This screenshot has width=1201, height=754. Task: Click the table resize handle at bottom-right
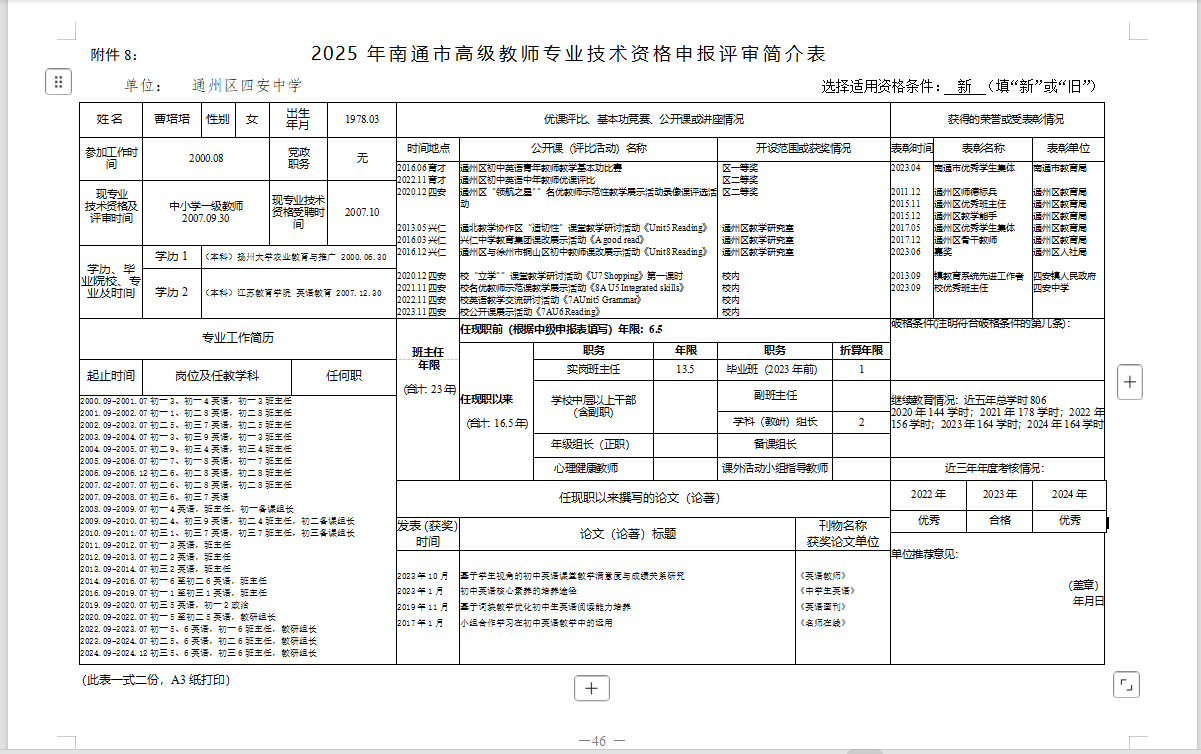pos(1126,685)
